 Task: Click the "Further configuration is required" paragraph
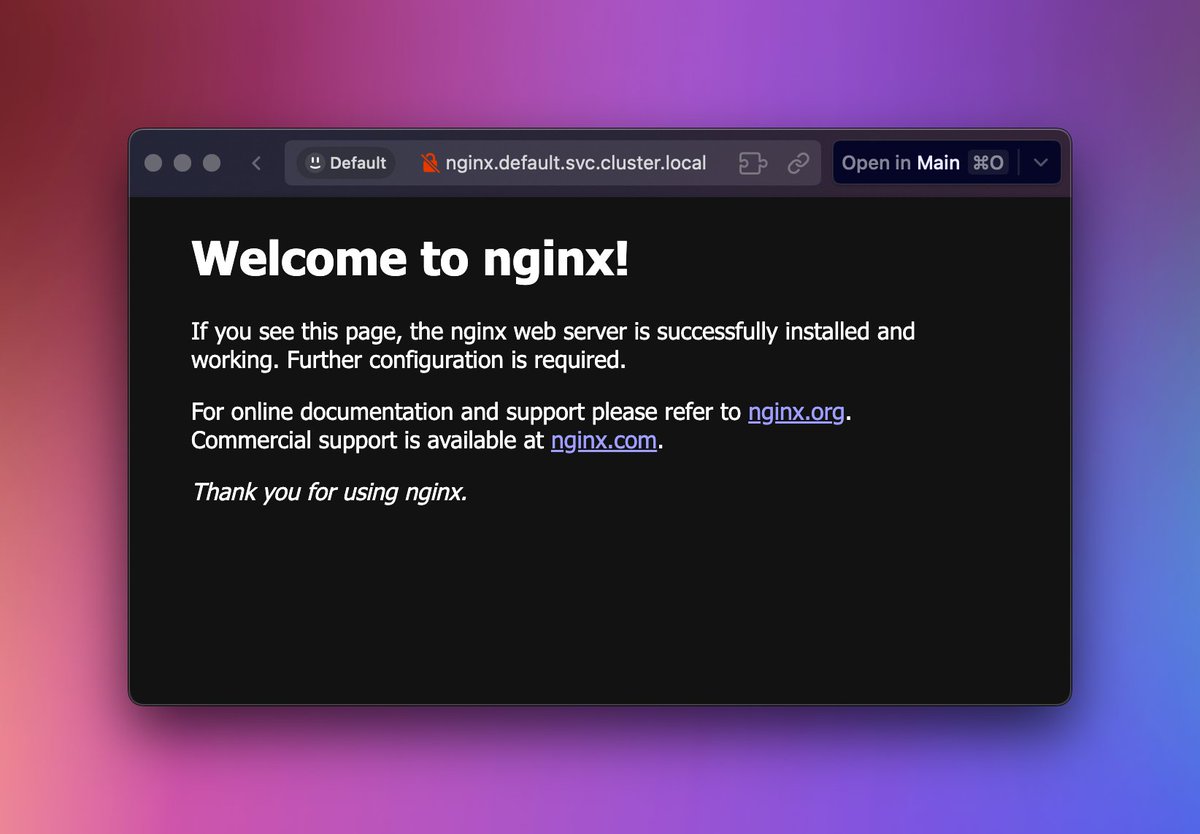coord(553,345)
